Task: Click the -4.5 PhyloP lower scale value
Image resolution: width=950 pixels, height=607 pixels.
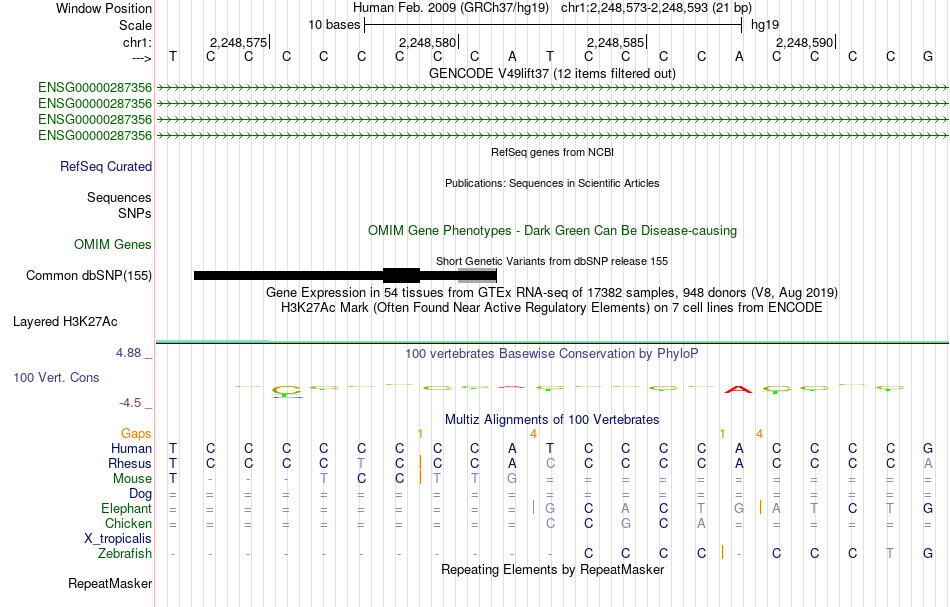Action: pyautogui.click(x=130, y=403)
